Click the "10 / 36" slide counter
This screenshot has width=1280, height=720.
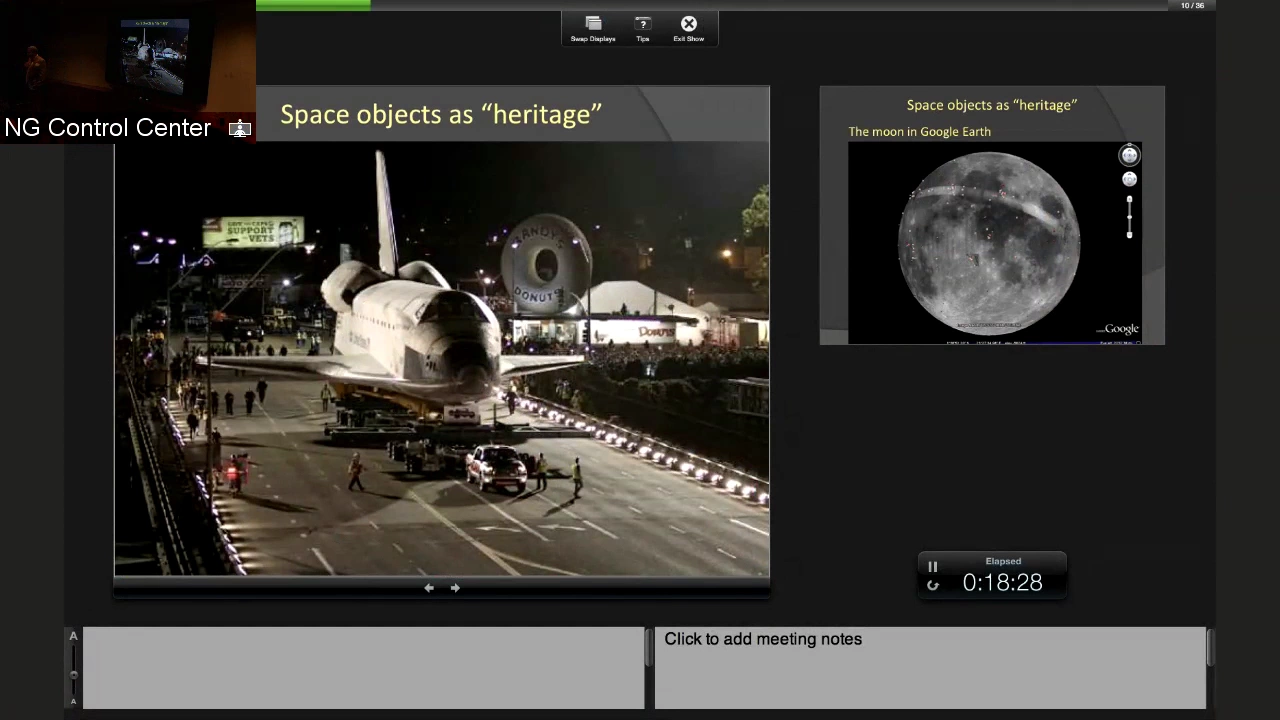[x=1192, y=6]
